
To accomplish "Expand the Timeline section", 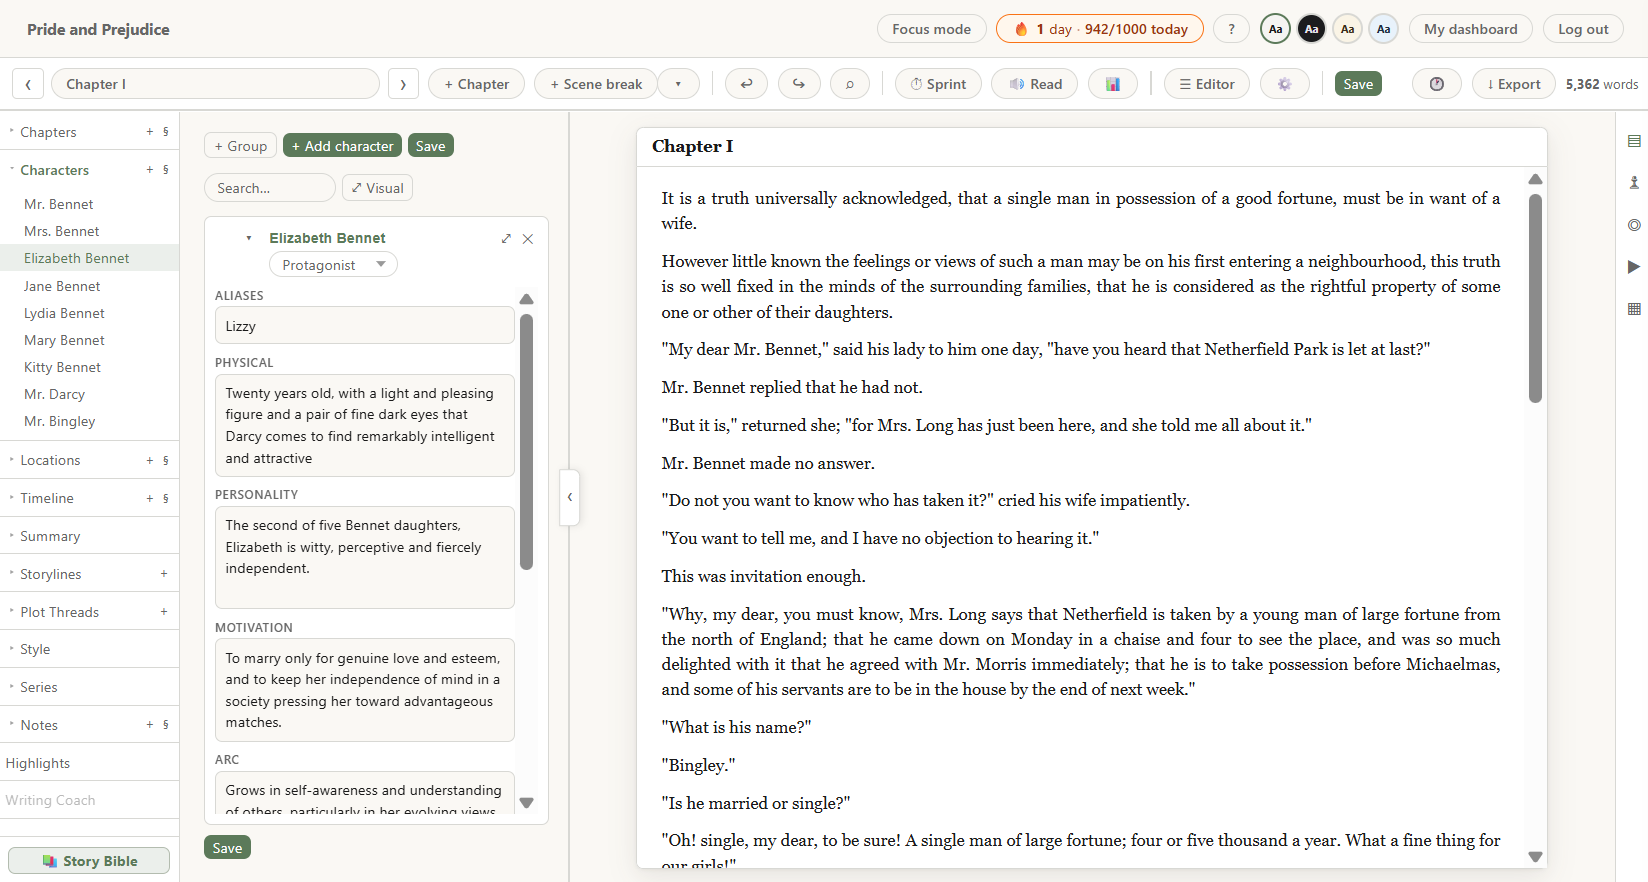I will pyautogui.click(x=47, y=498).
